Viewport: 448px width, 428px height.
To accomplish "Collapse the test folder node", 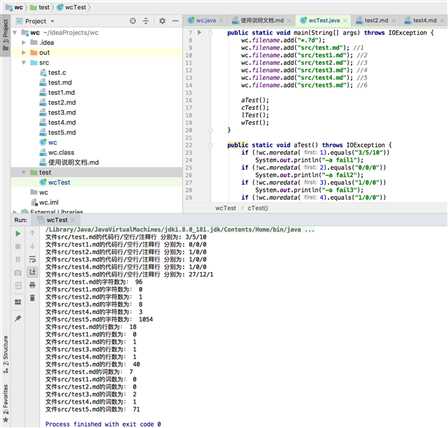I will tap(24, 172).
